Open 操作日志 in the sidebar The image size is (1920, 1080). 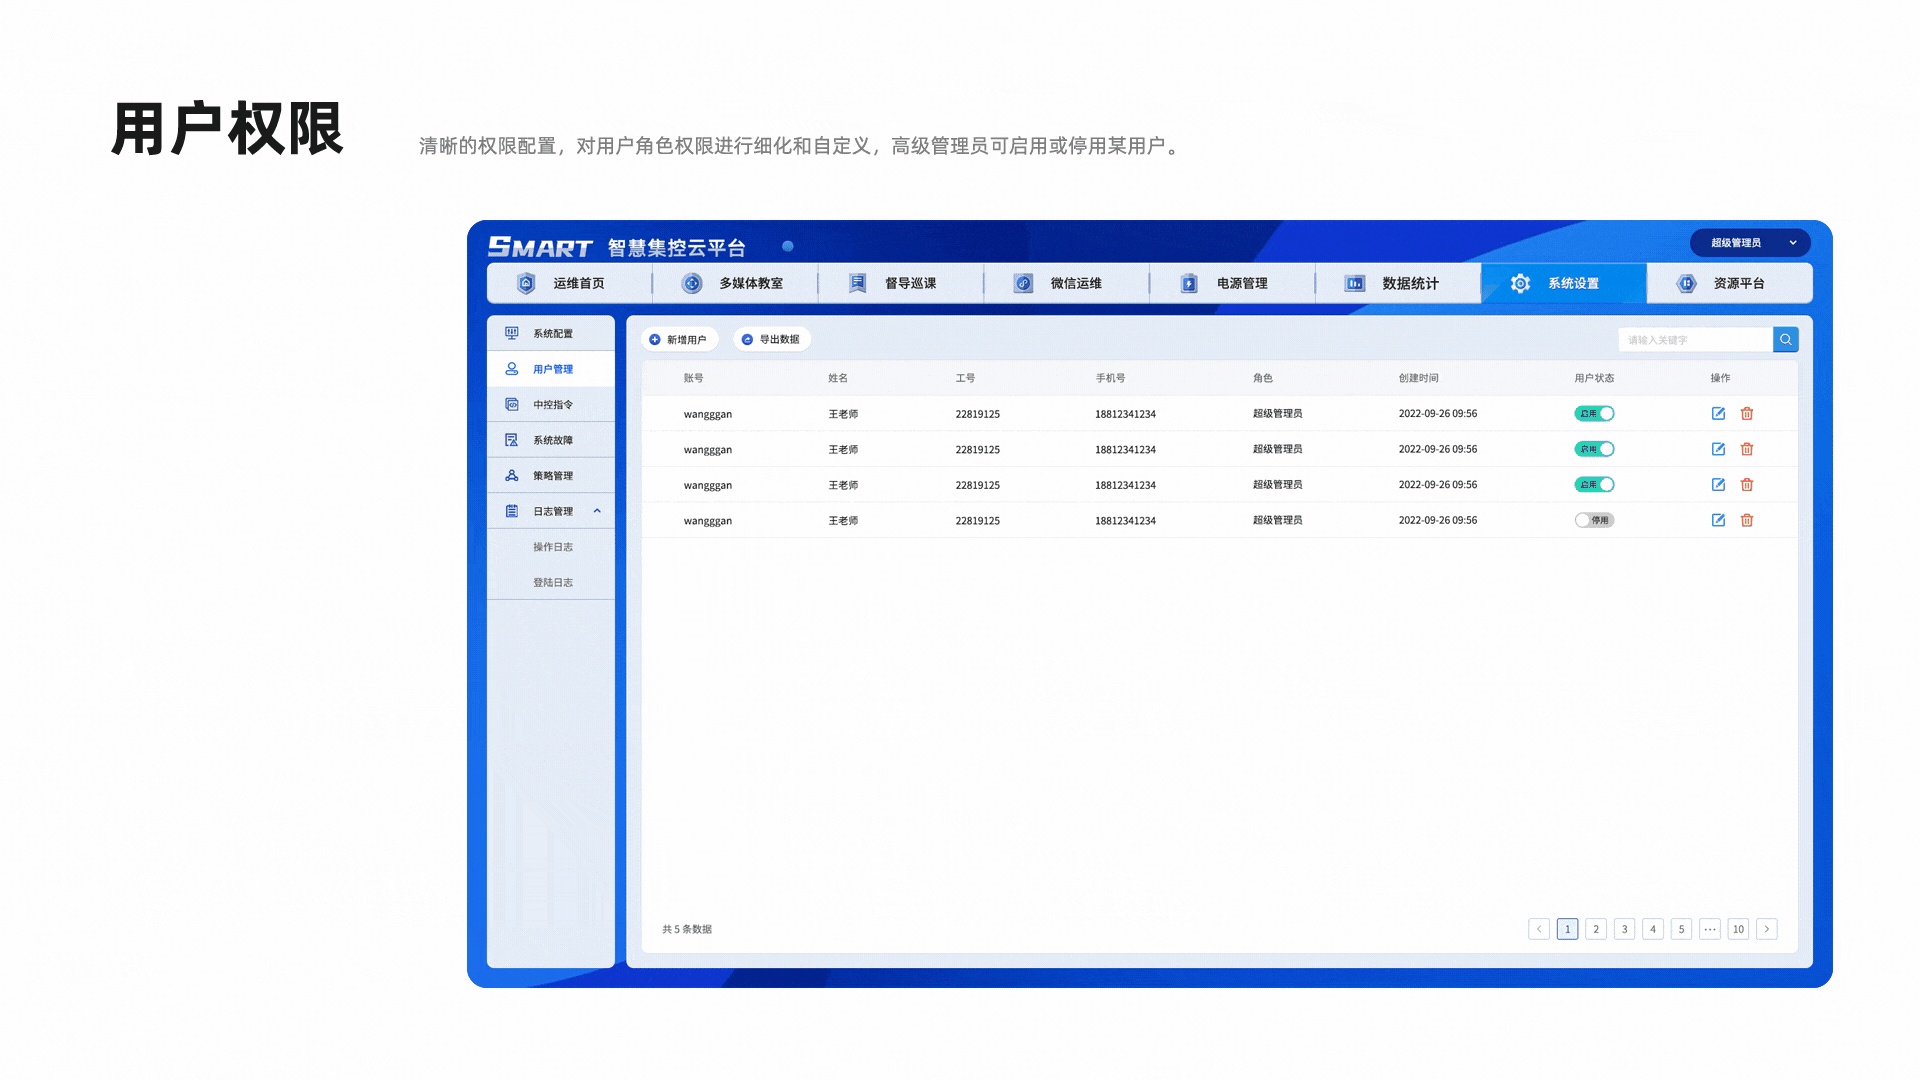tap(553, 547)
